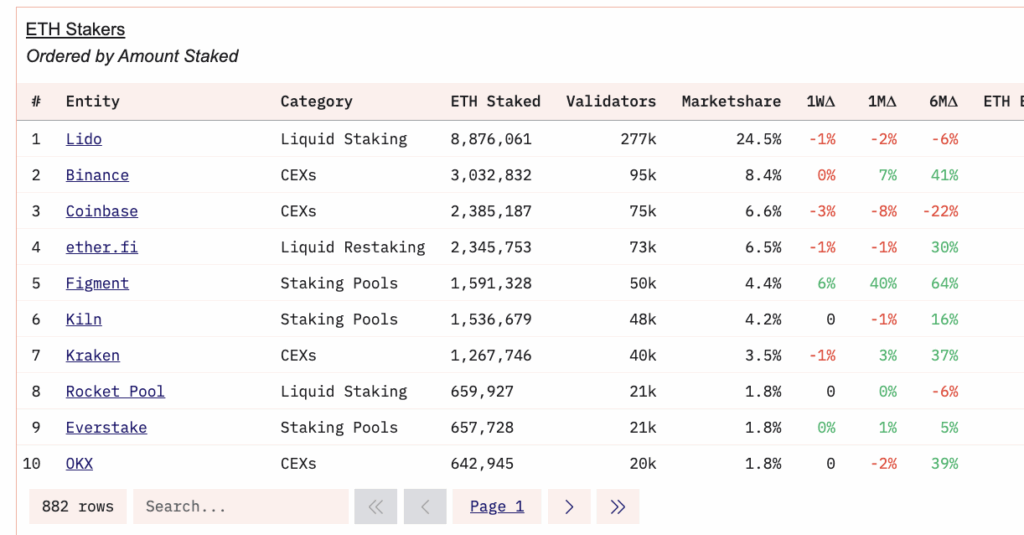Click the Ordered by Amount Staked subtitle

coord(132,56)
